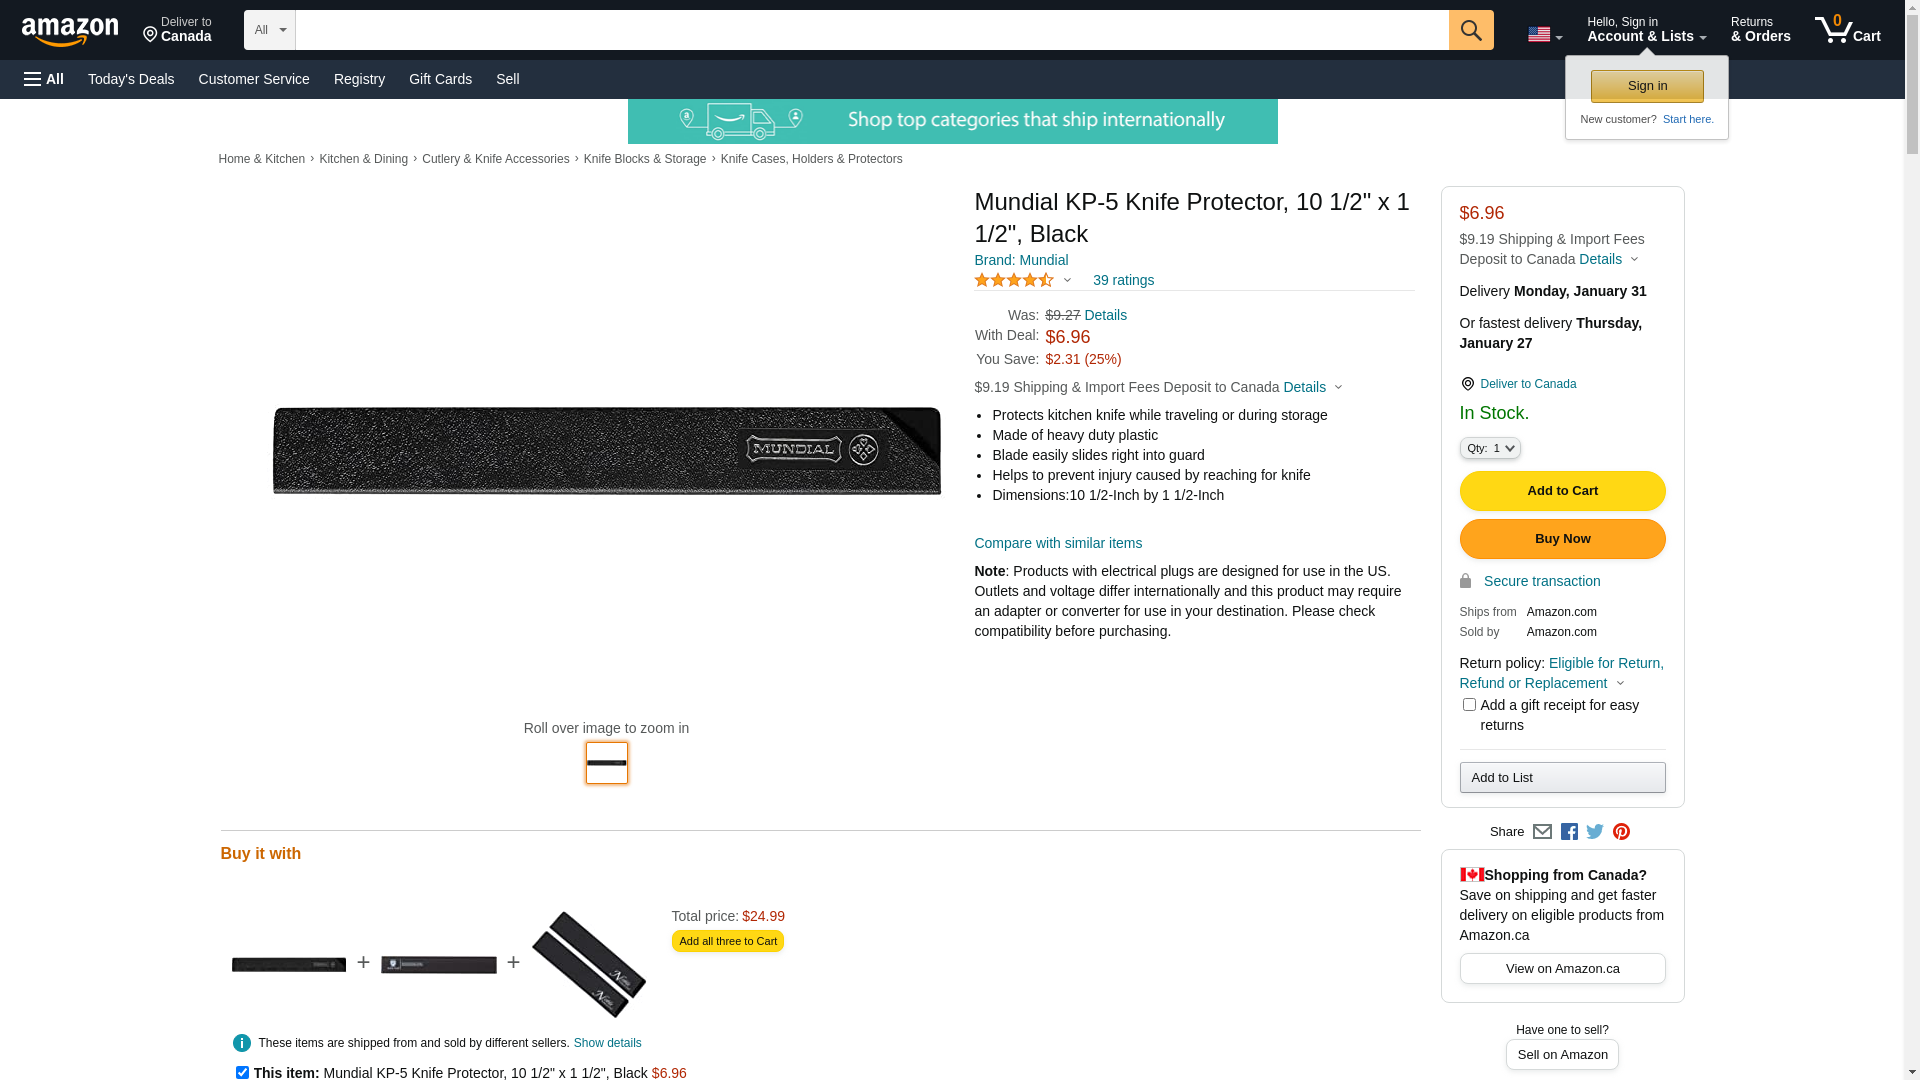
Task: Open the Qty quantity dropdown
Action: click(x=1490, y=448)
